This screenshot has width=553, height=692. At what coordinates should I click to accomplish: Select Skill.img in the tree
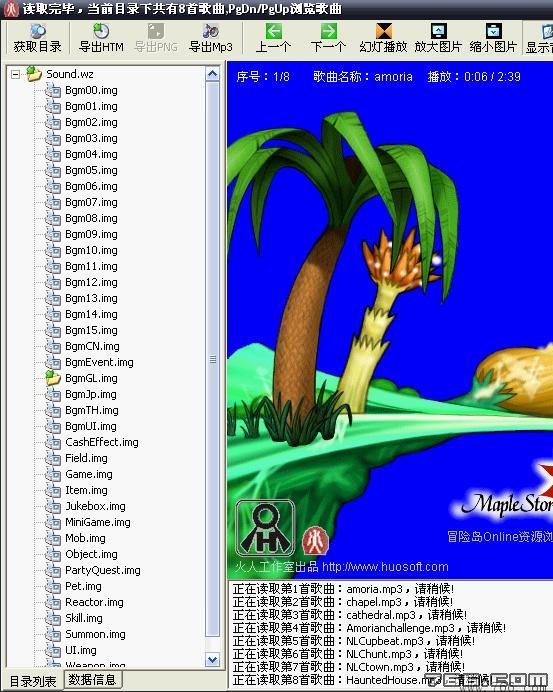84,618
